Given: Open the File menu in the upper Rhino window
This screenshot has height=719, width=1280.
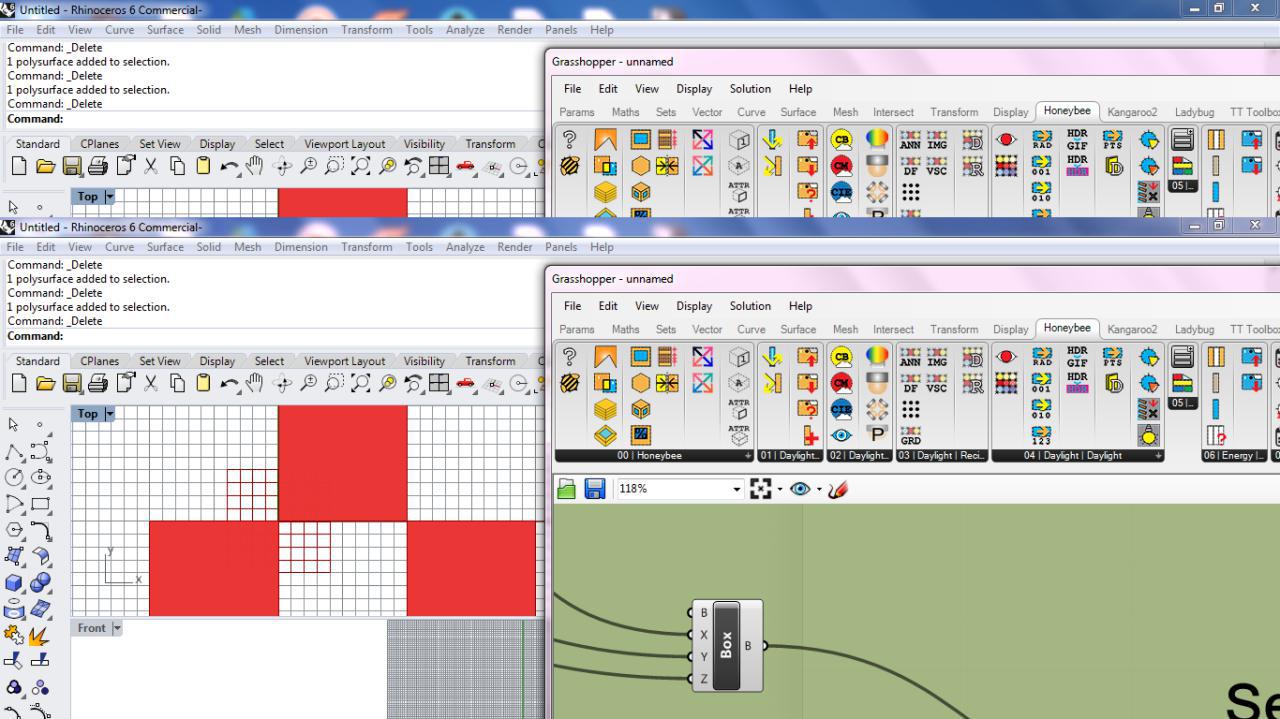Looking at the screenshot, I should [15, 30].
